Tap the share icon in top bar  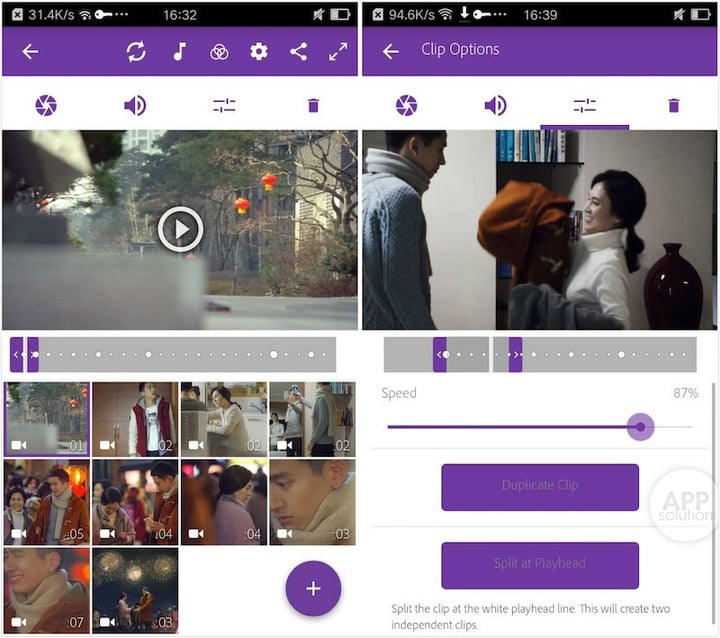click(x=298, y=52)
